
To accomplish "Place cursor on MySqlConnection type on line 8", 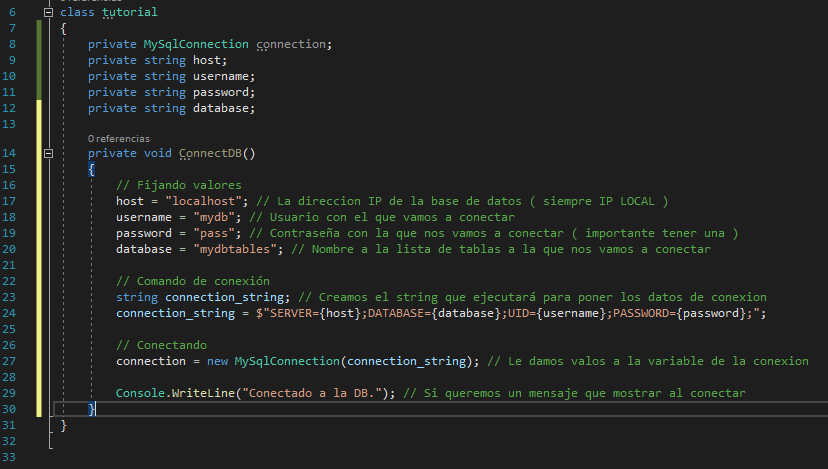I will (196, 44).
